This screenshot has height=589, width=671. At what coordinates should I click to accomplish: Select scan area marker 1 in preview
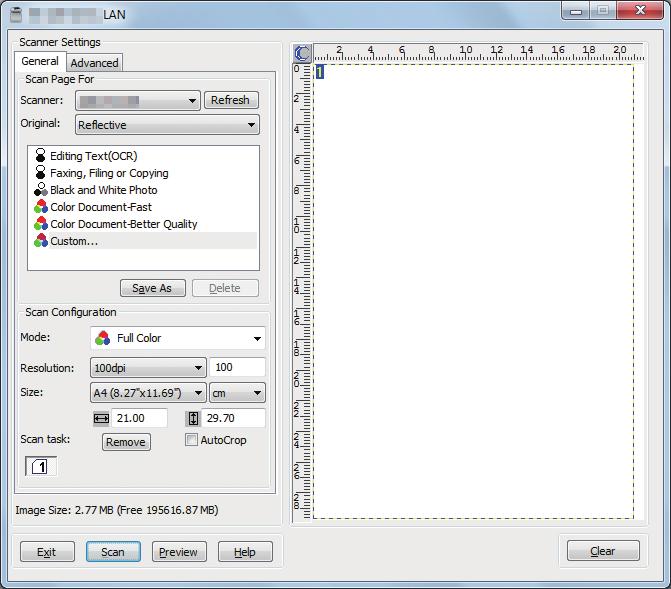coord(320,71)
